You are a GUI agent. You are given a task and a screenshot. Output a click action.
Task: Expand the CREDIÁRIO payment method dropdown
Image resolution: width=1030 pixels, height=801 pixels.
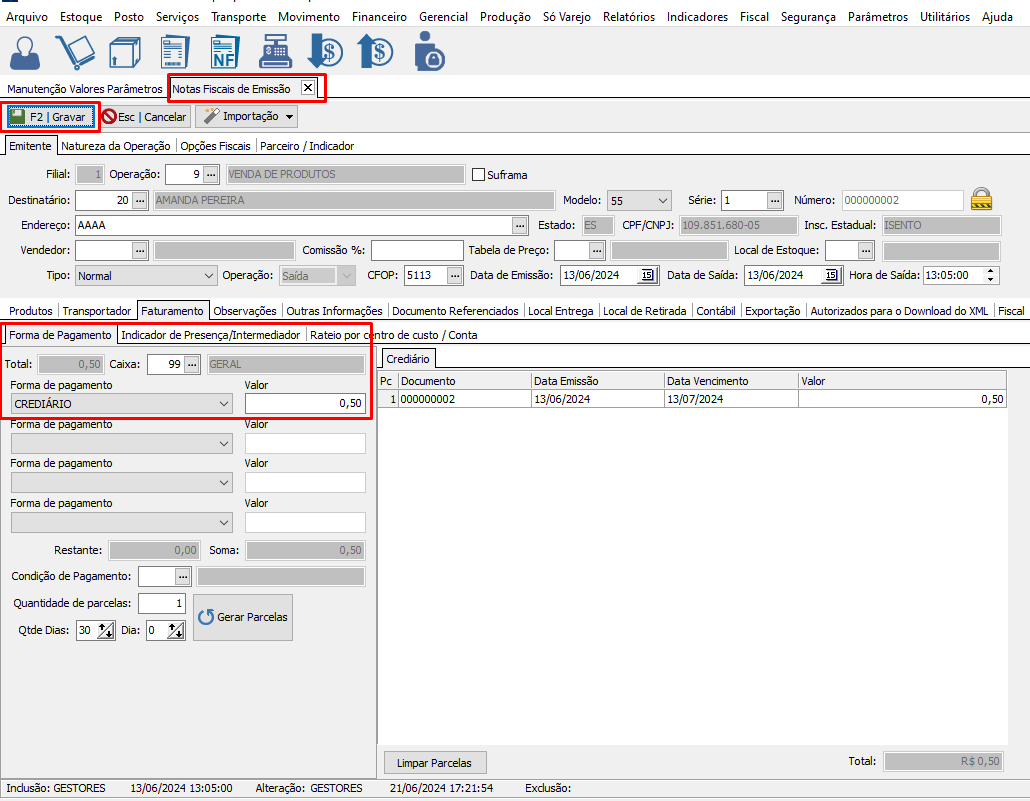click(x=223, y=403)
